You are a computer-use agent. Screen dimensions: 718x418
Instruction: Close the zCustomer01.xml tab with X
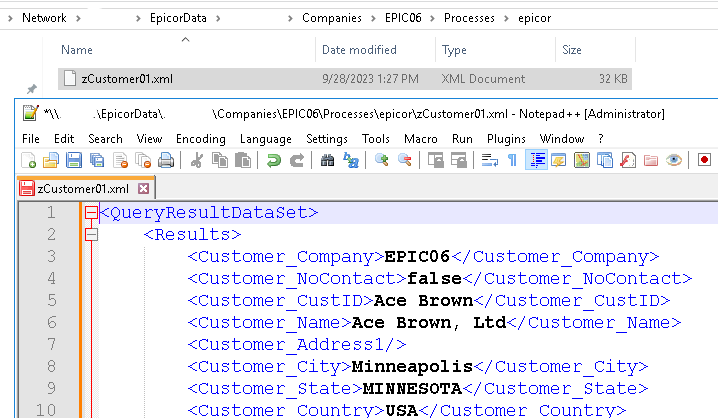click(143, 189)
